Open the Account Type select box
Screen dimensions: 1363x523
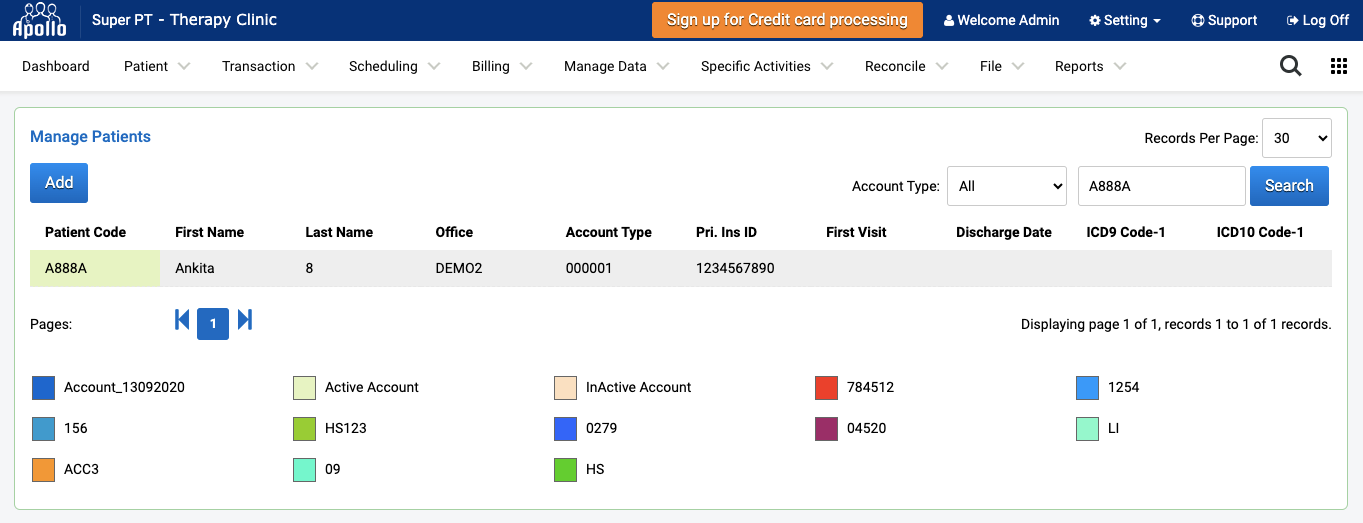(1007, 186)
